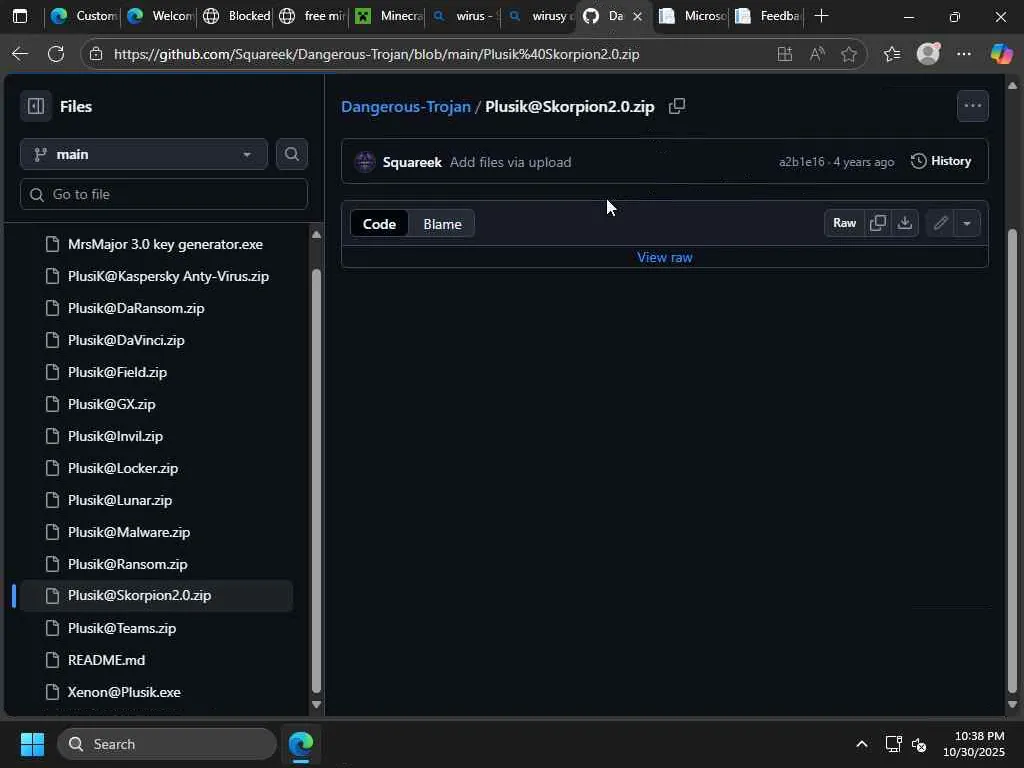Viewport: 1024px width, 768px height.
Task: Open the muted volume tray icon
Action: (919, 744)
